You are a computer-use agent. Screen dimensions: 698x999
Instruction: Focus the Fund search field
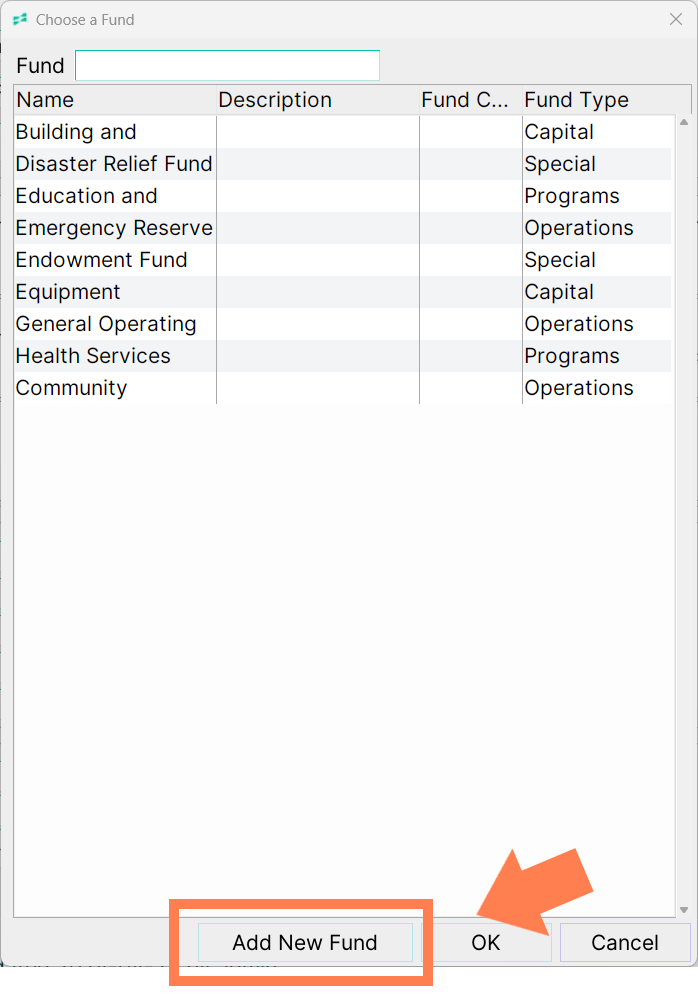pyautogui.click(x=227, y=65)
